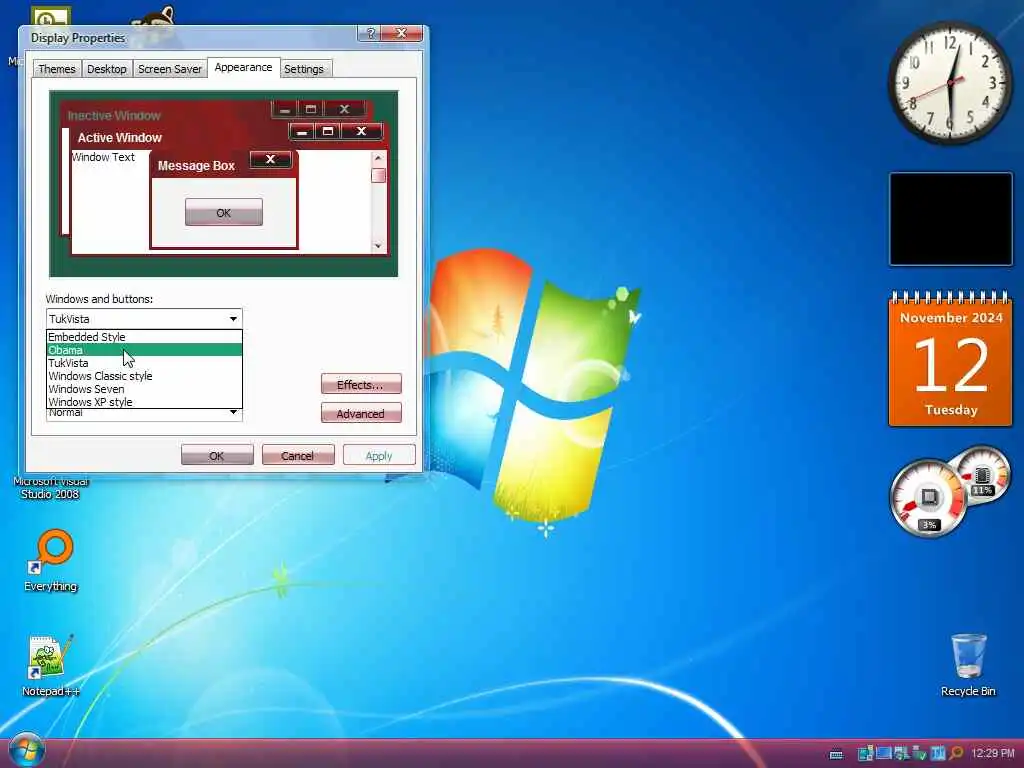Click the analog clock gadget
Screen dimensions: 1024x768
tap(950, 83)
